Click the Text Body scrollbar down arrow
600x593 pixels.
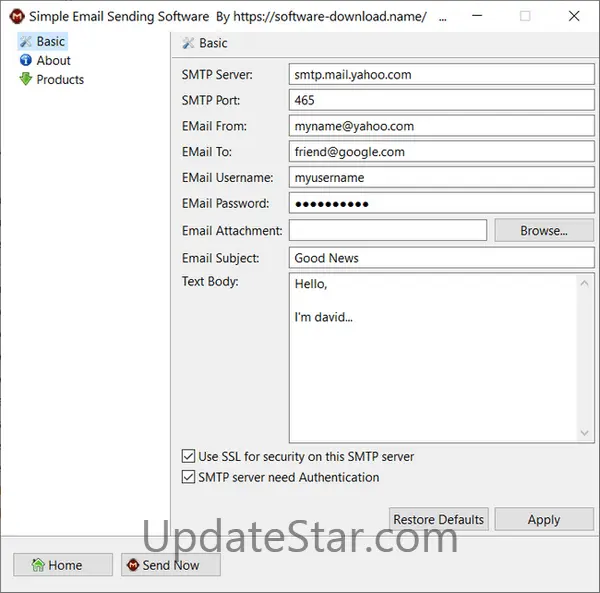click(584, 433)
